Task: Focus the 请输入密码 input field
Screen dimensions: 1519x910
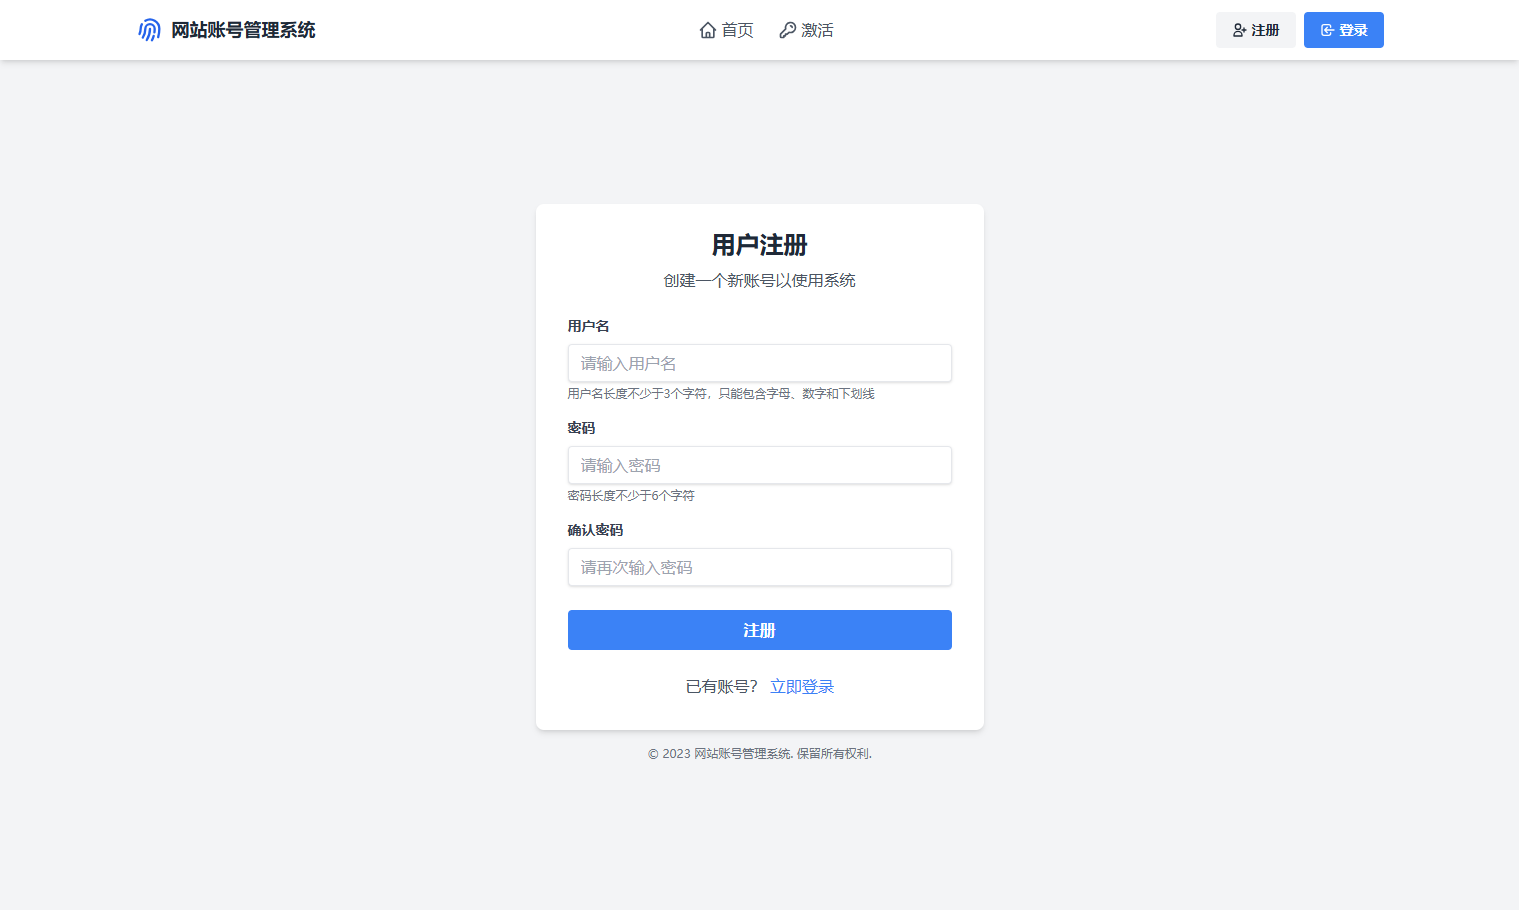Action: [x=759, y=465]
